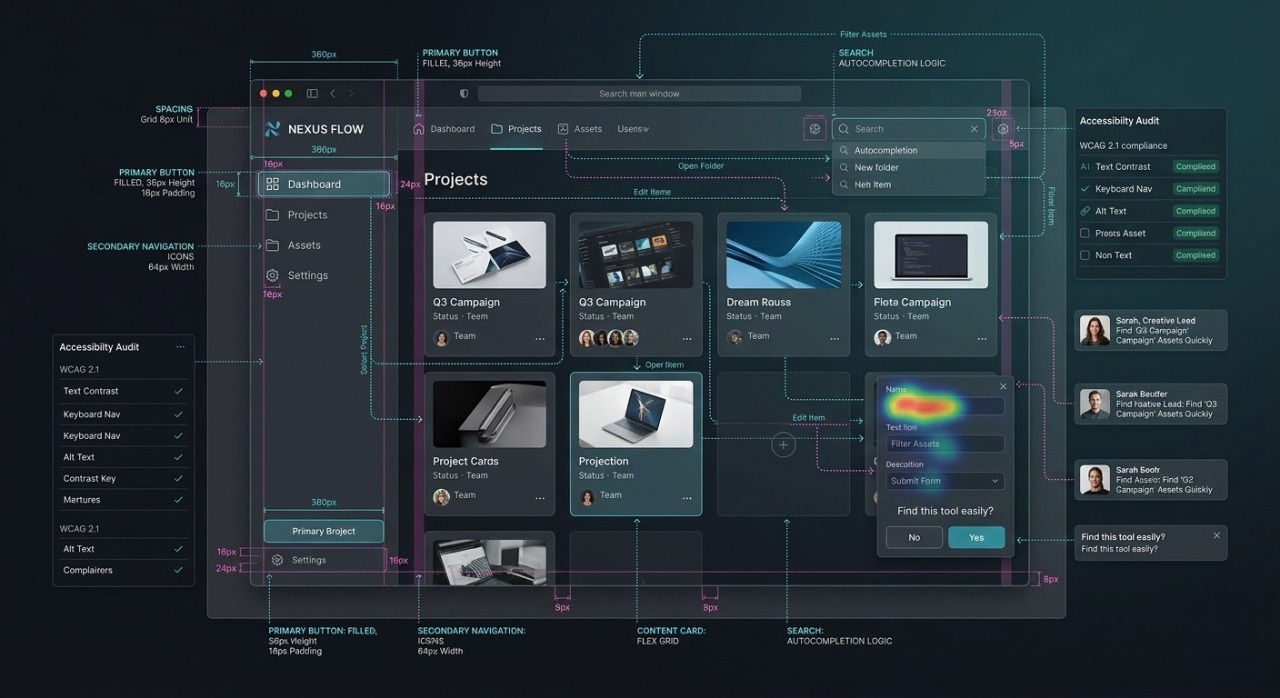Click the 'WCAG 2.1 compliance' heading text
Image resolution: width=1280 pixels, height=698 pixels.
click(1123, 146)
